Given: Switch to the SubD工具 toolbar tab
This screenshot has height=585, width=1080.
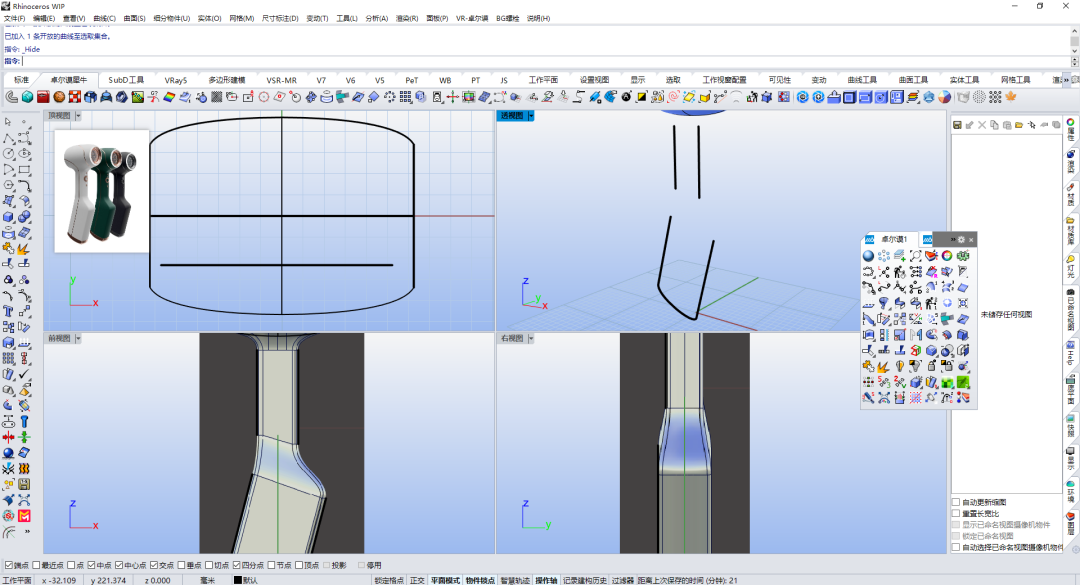Looking at the screenshot, I should pos(126,80).
